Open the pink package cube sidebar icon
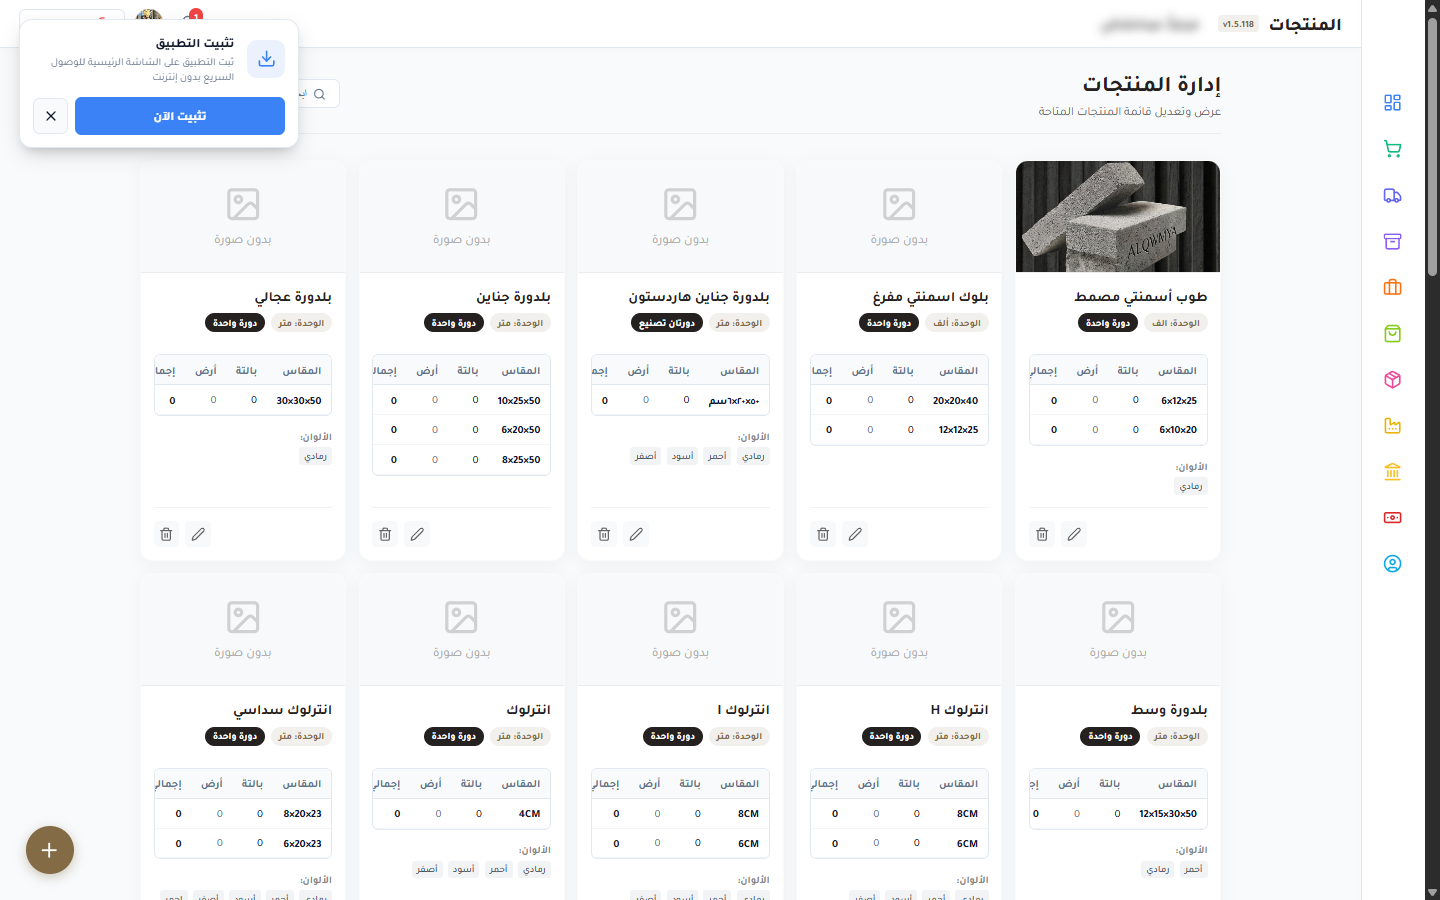This screenshot has width=1440, height=900. pos(1392,379)
